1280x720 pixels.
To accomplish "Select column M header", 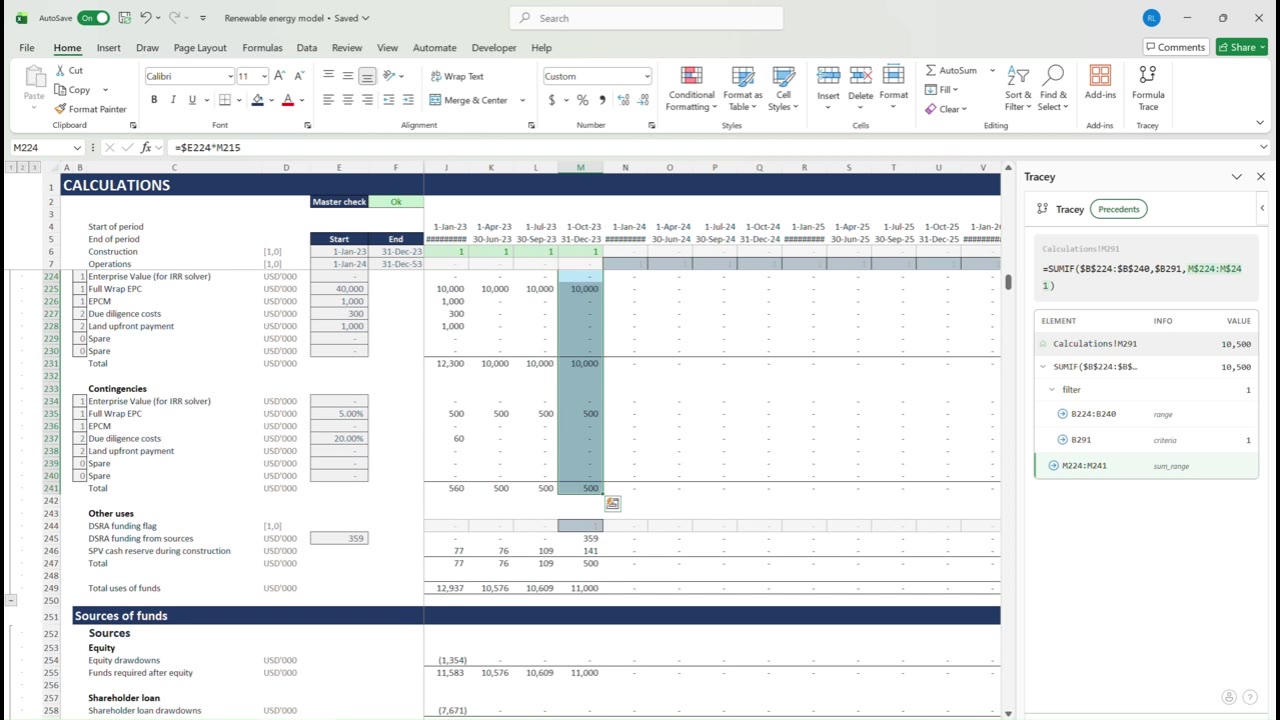I will coord(580,167).
